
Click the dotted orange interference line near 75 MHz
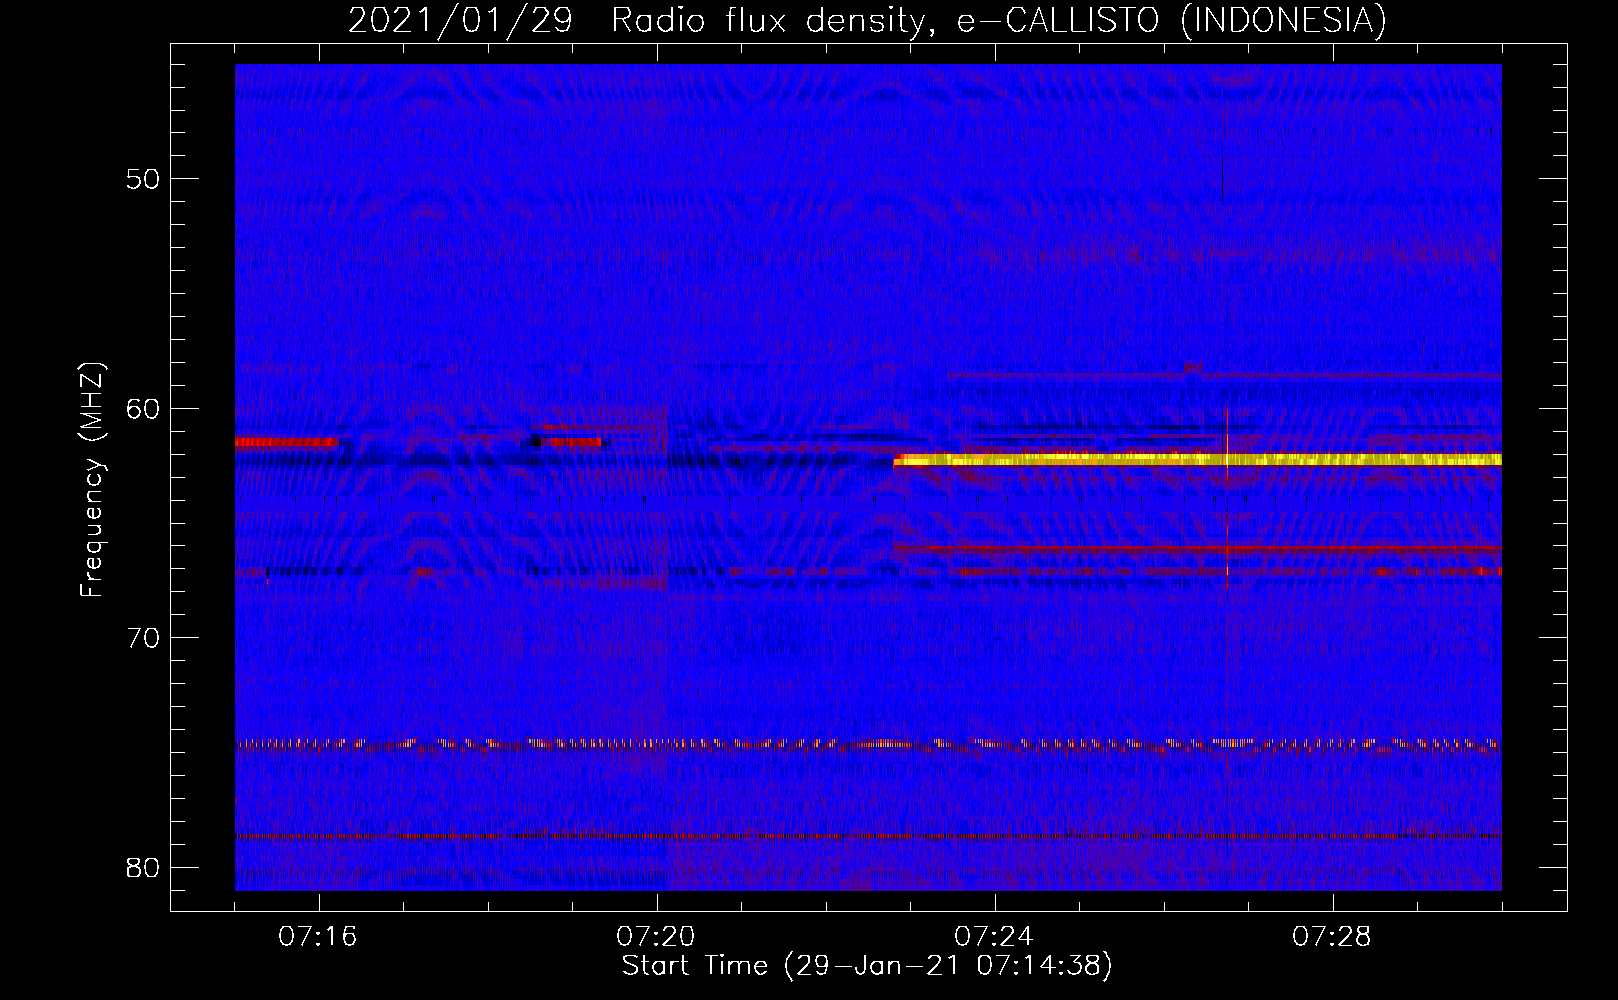[868, 745]
